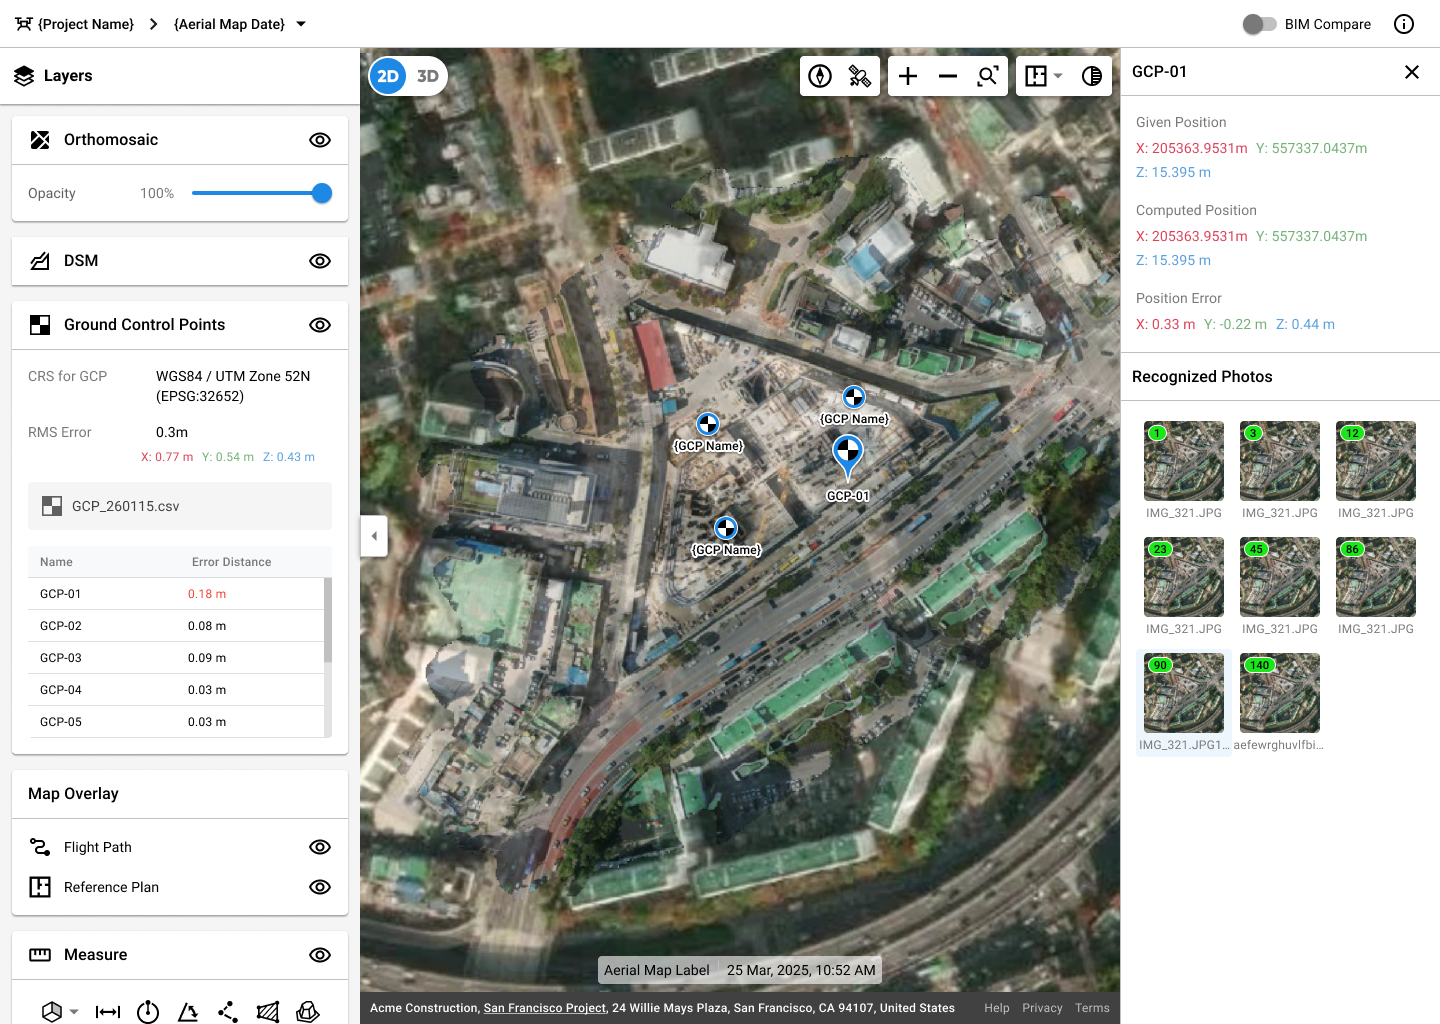The width and height of the screenshot is (1440, 1024).
Task: Close the GCP-01 details panel
Action: click(1412, 72)
